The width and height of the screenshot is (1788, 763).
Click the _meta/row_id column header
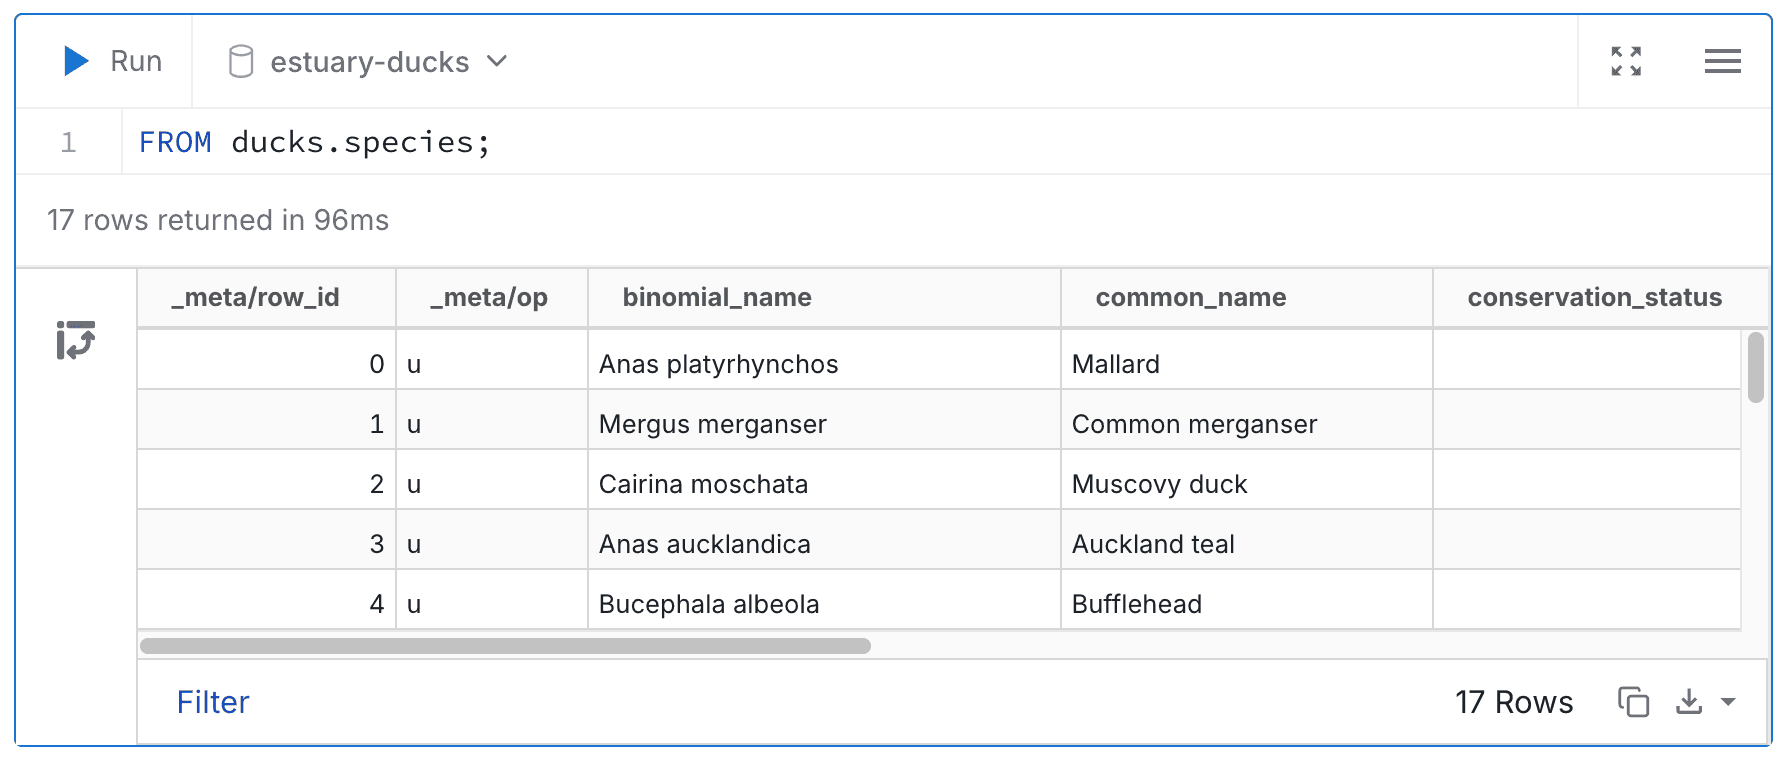point(255,297)
